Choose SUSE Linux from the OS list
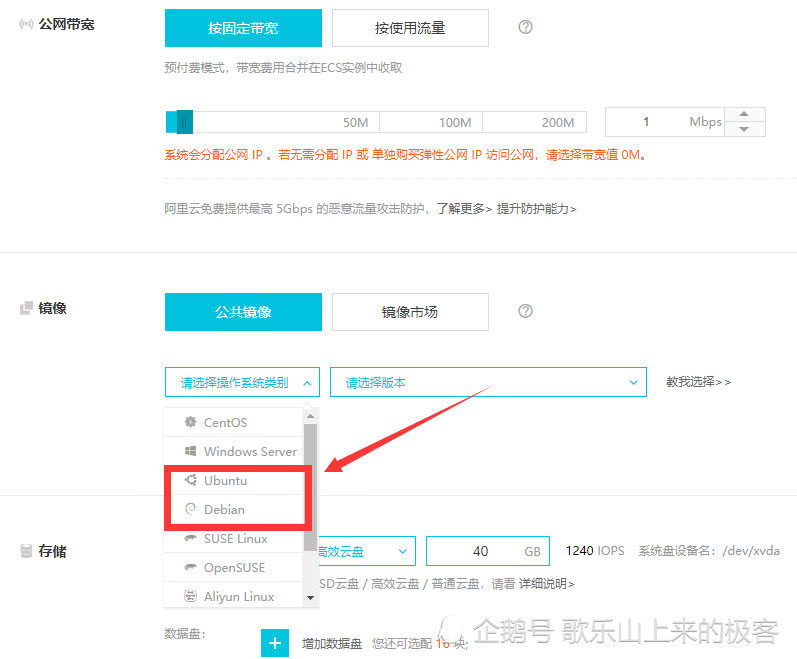797x659 pixels. click(x=234, y=539)
